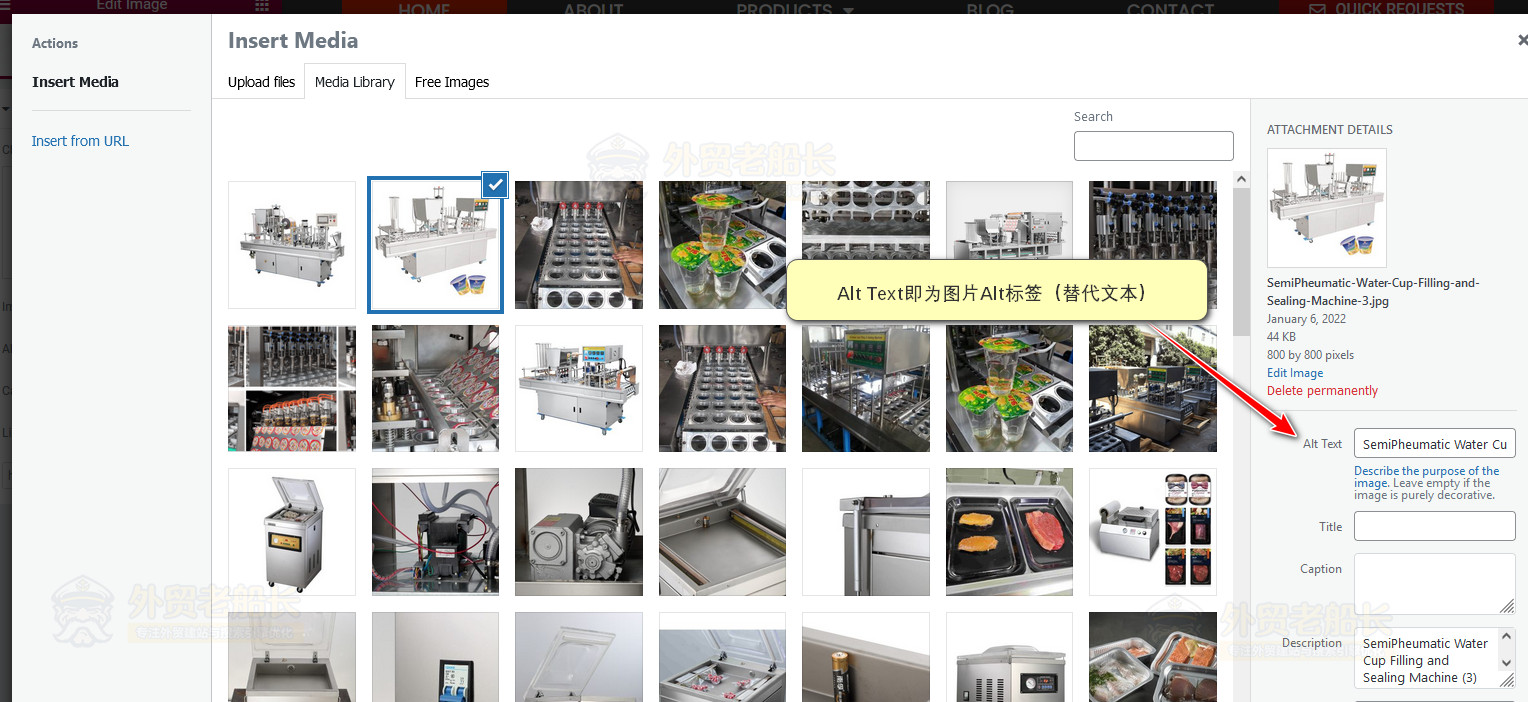Viewport: 1528px width, 702px height.
Task: Click the Alt Text input field
Action: [x=1434, y=444]
